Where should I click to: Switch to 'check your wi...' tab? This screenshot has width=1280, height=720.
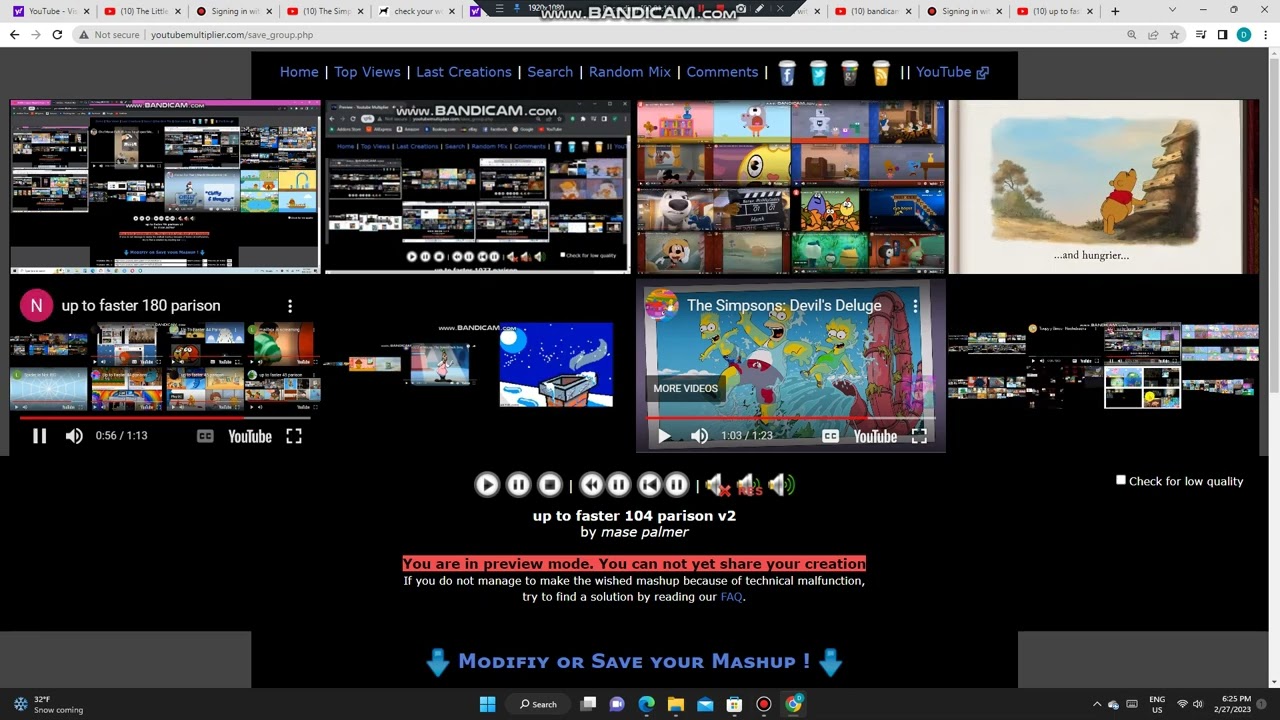point(415,11)
